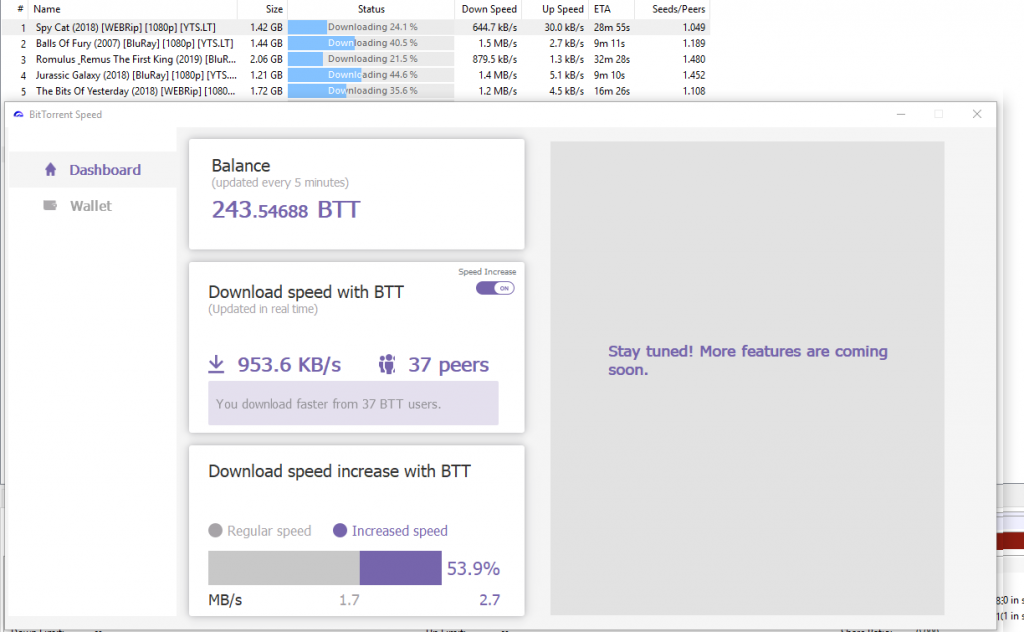
Task: Click the Wallet icon in sidebar
Action: tap(50, 205)
